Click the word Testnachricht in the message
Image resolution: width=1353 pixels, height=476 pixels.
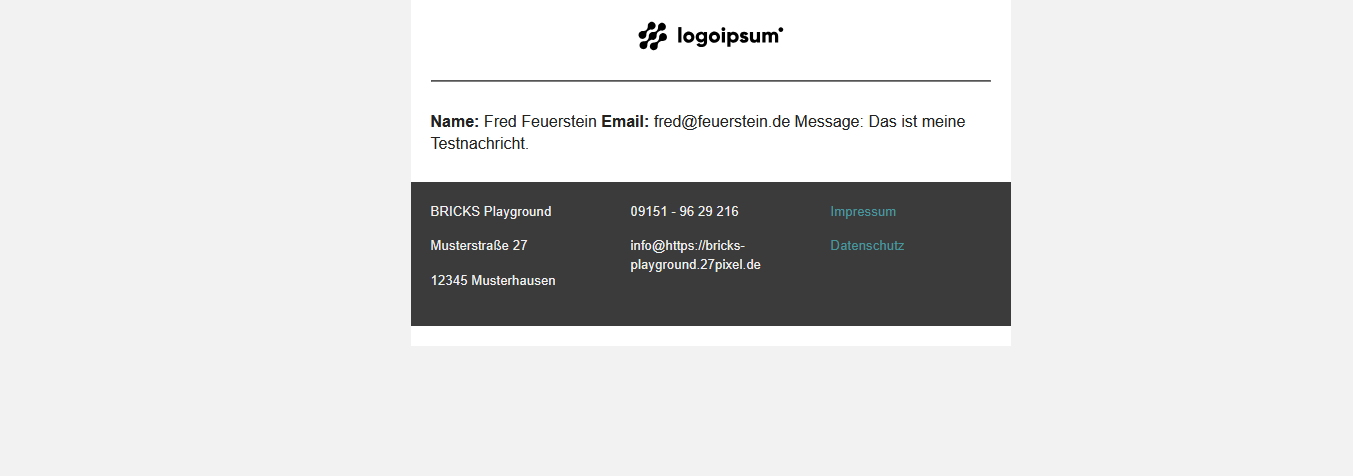pos(477,144)
